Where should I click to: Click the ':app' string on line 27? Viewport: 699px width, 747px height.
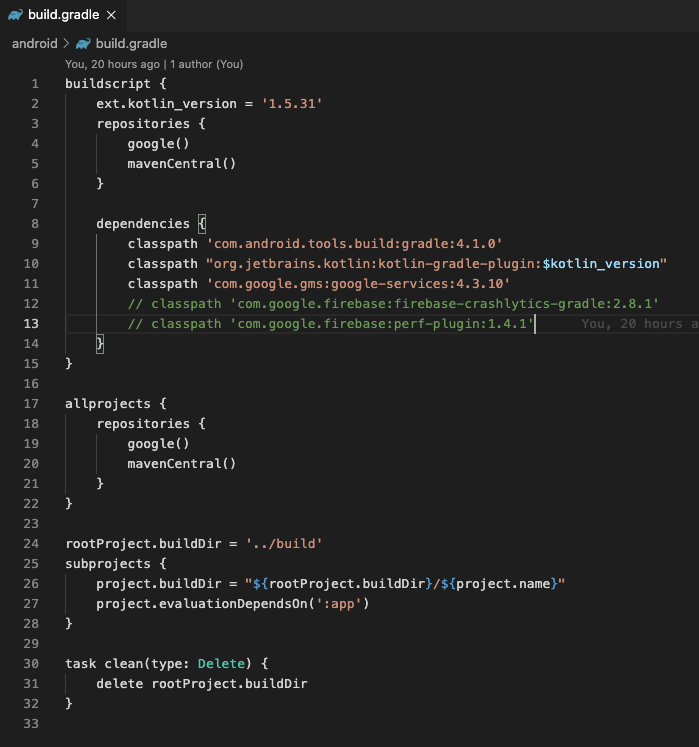coord(339,604)
